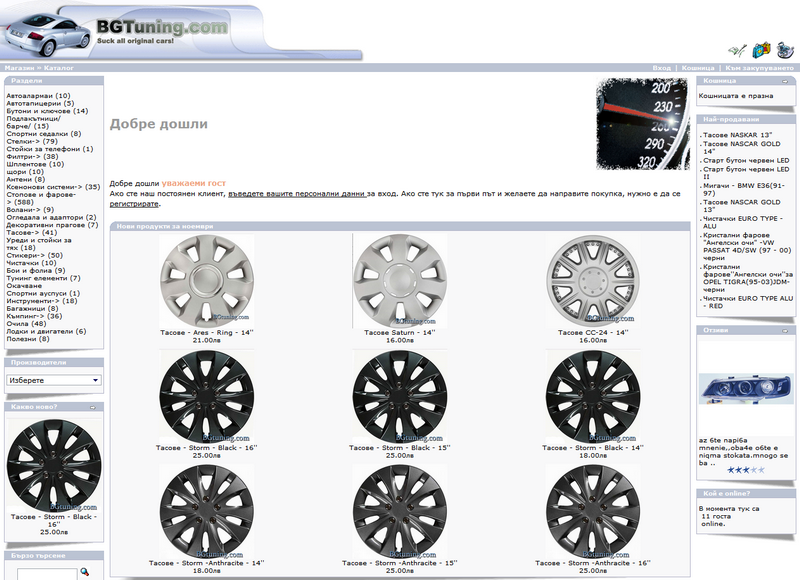This screenshot has height=580, width=800.
Task: Open Кошница in the top navigation bar
Action: pyautogui.click(x=698, y=68)
